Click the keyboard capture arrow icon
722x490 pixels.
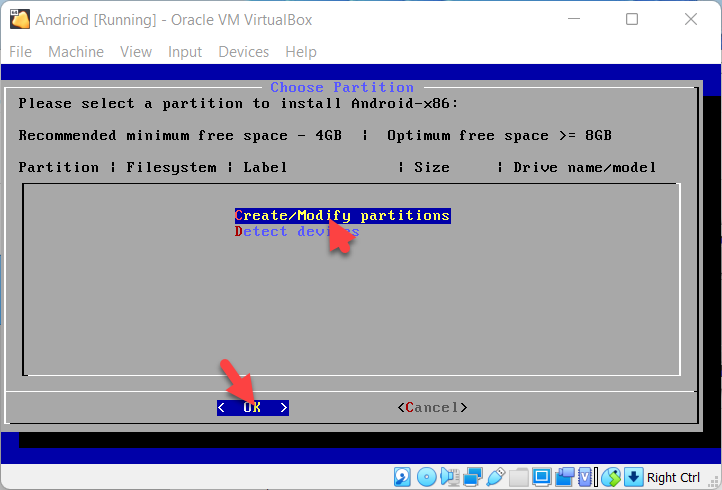click(x=632, y=476)
